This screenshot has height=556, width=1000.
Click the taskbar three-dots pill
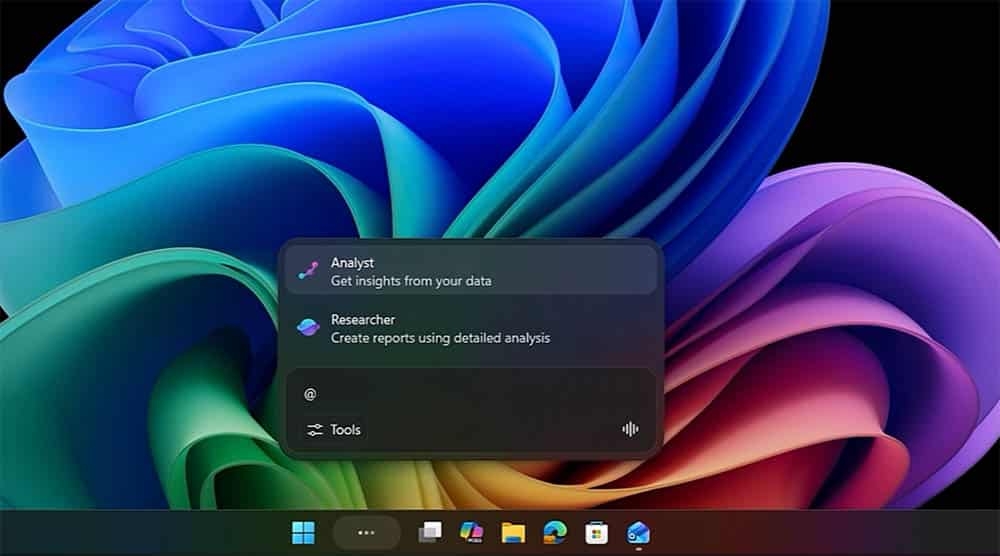pos(366,532)
